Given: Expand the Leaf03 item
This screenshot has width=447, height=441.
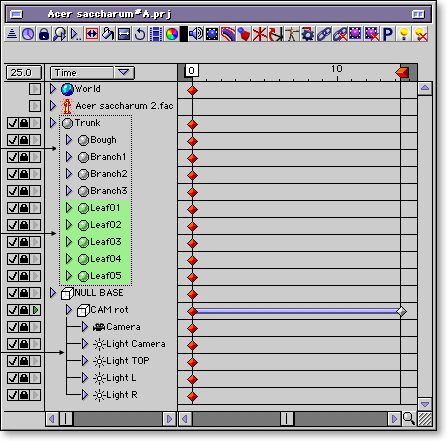Looking at the screenshot, I should coord(69,242).
